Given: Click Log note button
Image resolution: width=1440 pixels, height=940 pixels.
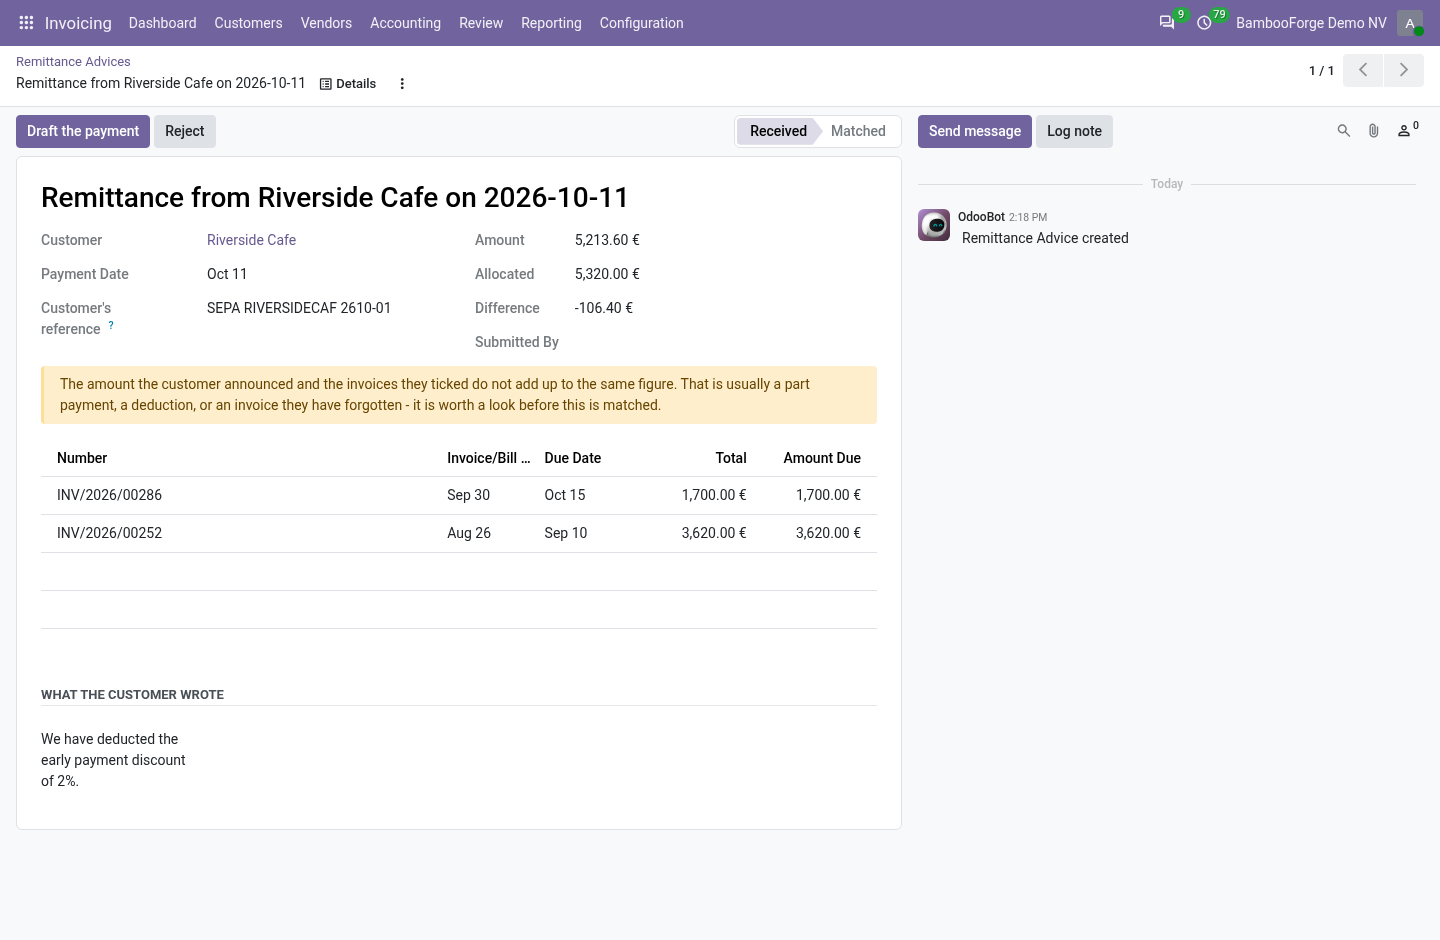Looking at the screenshot, I should tap(1074, 131).
